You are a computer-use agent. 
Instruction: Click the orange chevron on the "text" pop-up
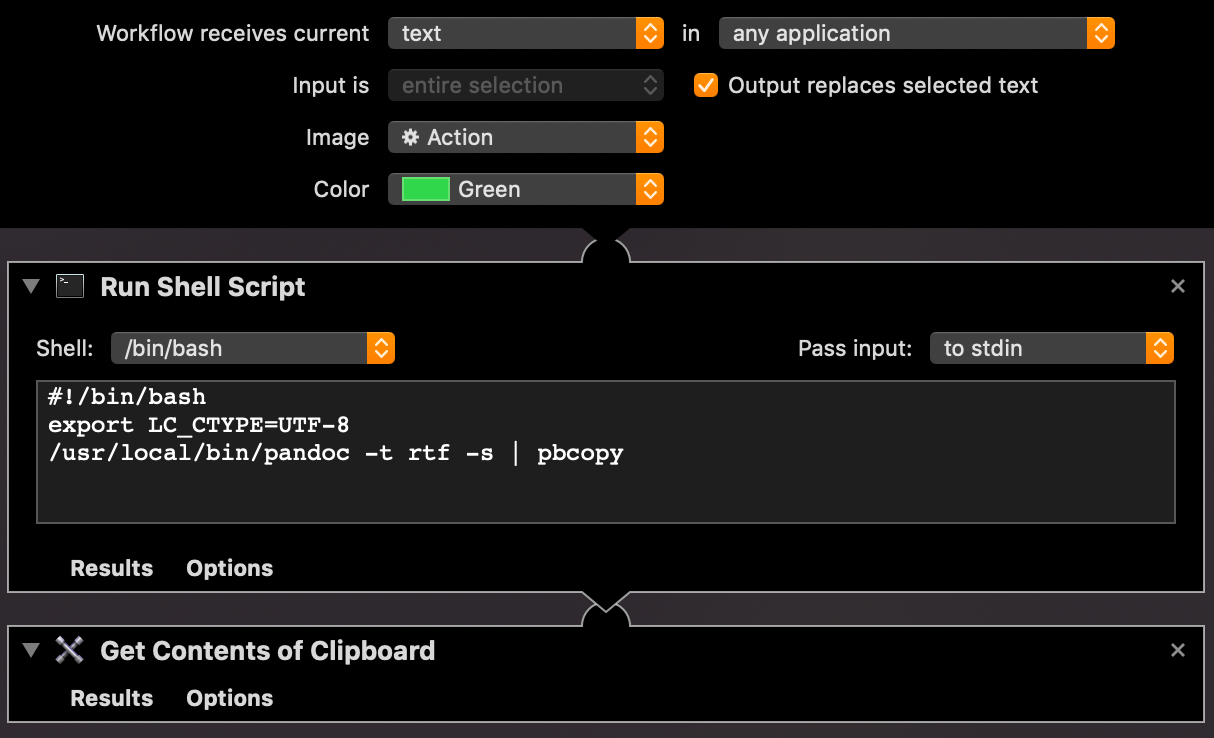649,33
